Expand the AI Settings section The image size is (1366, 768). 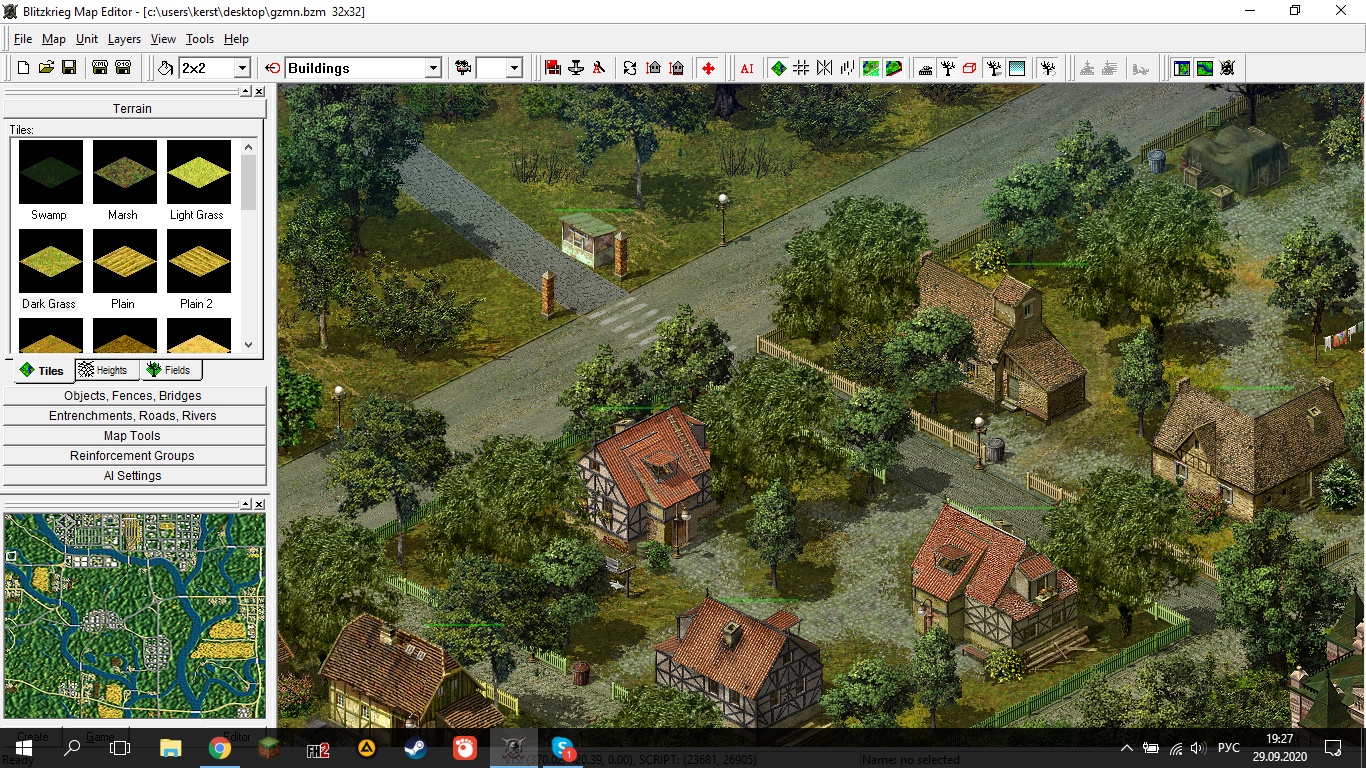tap(133, 476)
